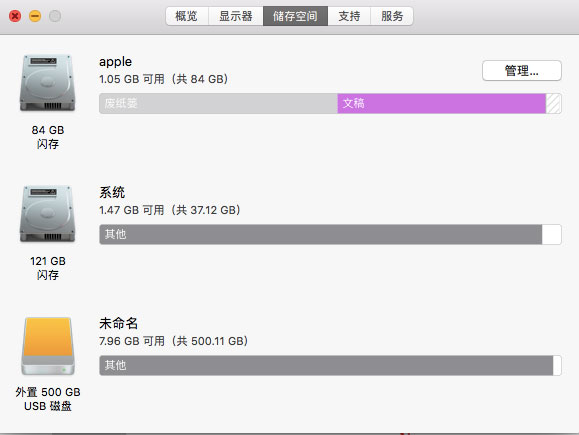
Task: Click the apple 84 GB flash drive icon
Action: tap(48, 83)
